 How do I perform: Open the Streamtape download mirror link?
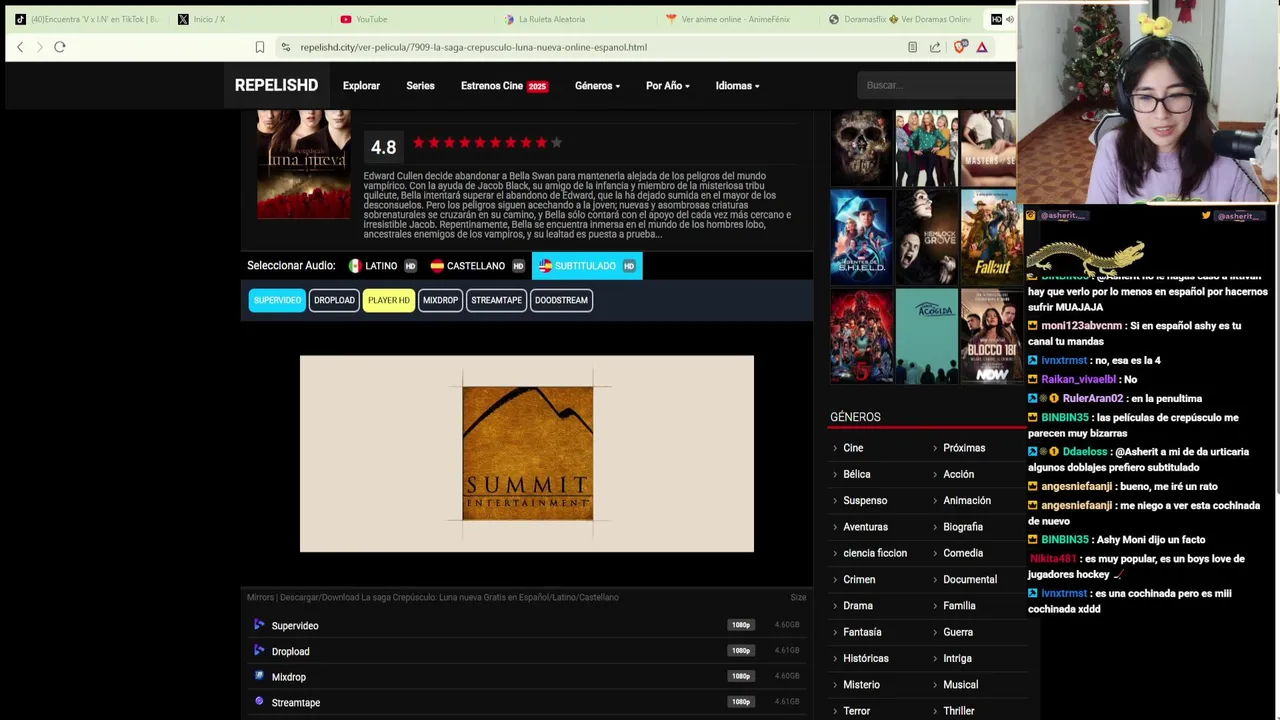(296, 703)
